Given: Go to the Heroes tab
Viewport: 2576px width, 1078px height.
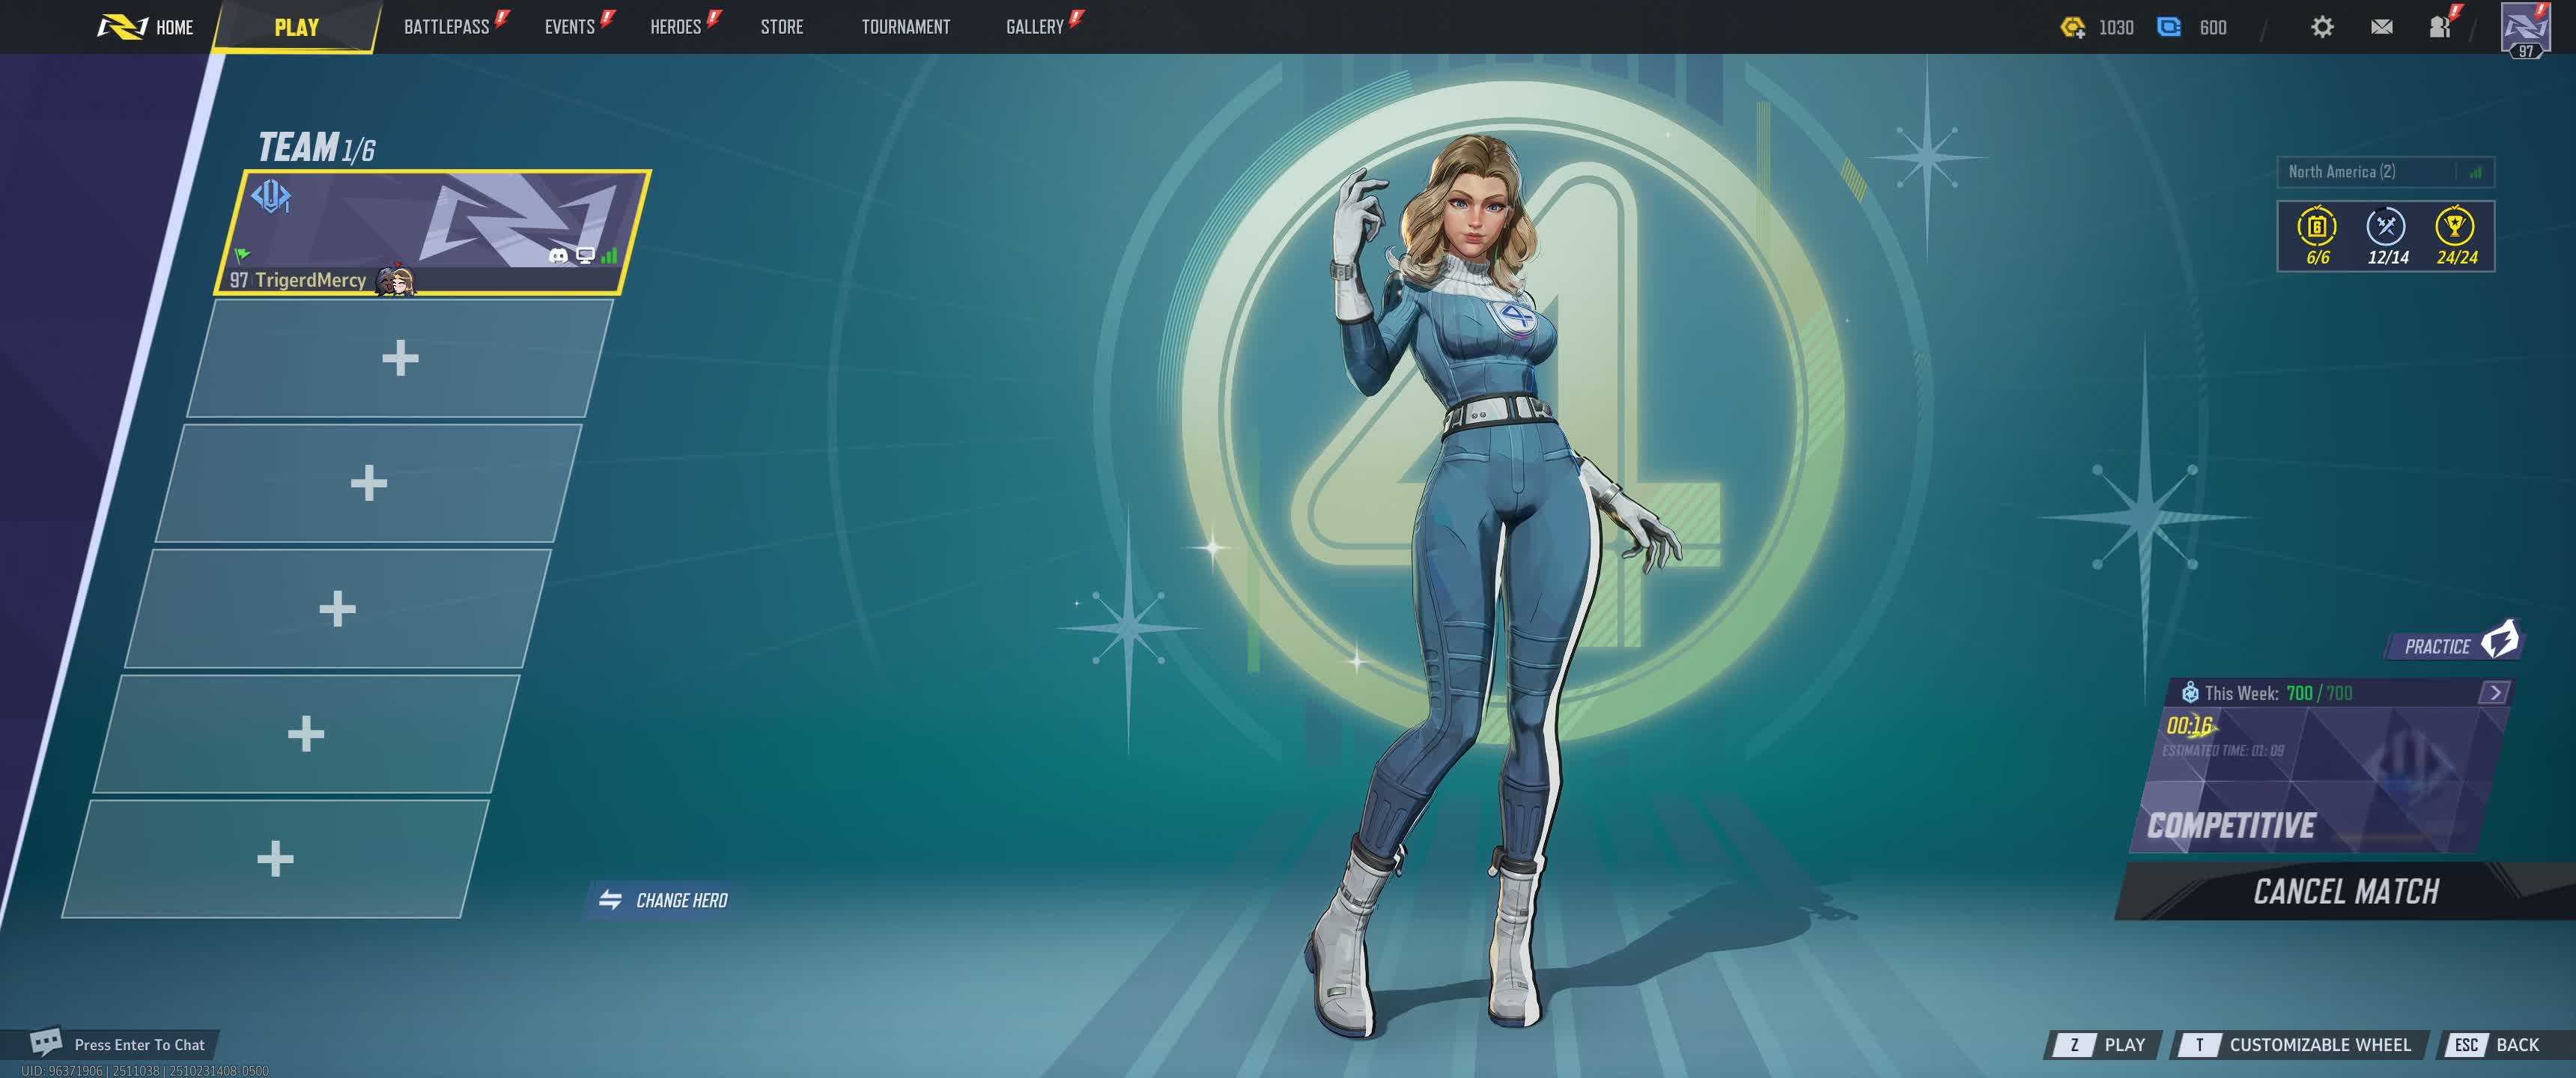Looking at the screenshot, I should (675, 27).
